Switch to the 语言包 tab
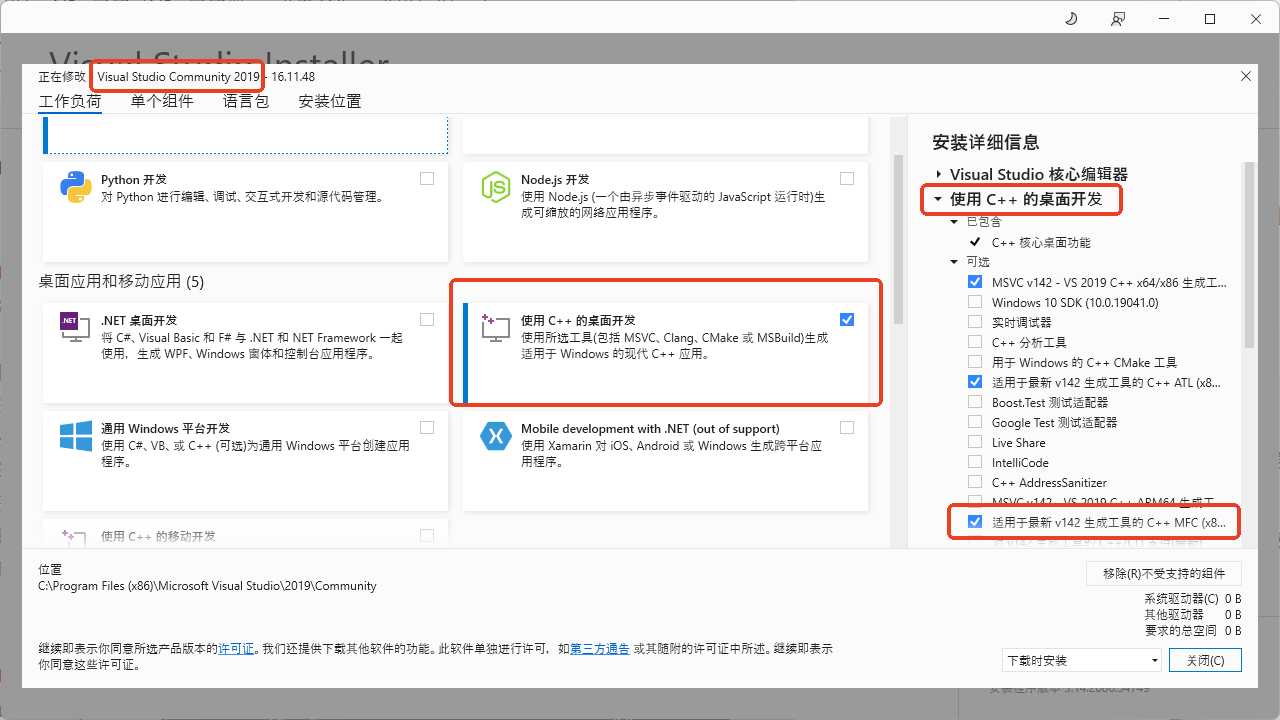The width and height of the screenshot is (1280, 720). click(x=246, y=101)
